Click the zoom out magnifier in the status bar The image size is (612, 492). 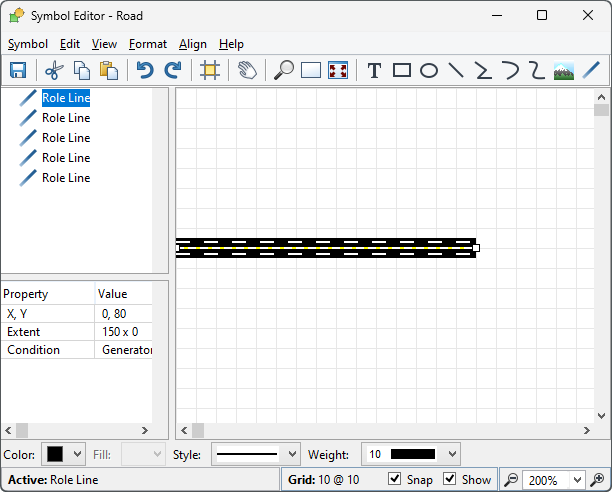pos(510,479)
